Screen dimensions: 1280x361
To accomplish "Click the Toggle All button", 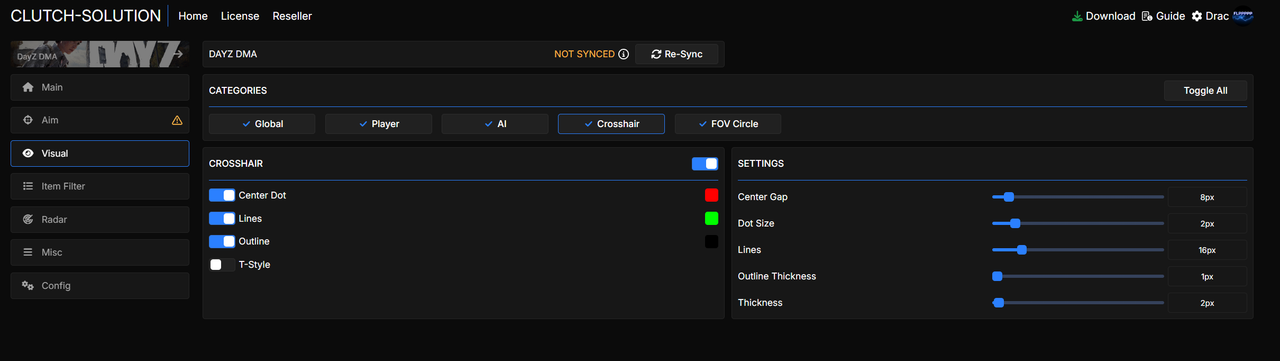I will point(1205,90).
